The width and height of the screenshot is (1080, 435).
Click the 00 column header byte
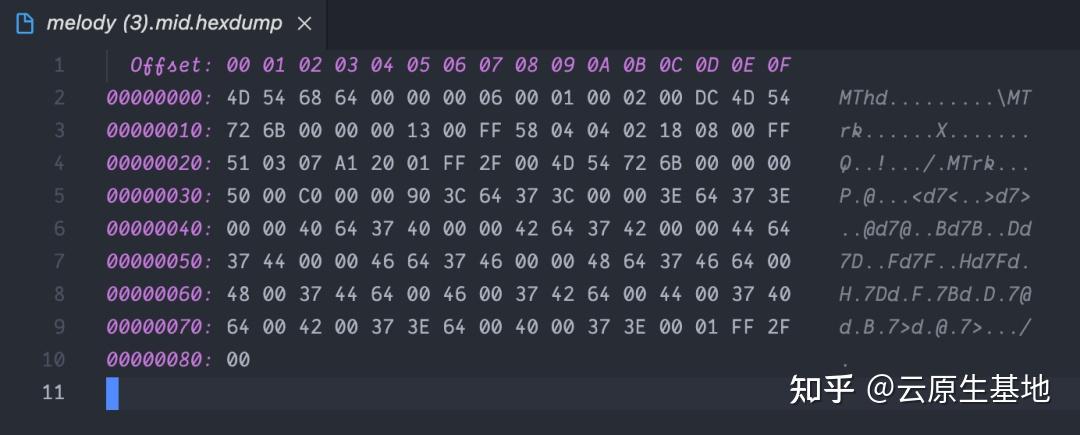point(238,66)
